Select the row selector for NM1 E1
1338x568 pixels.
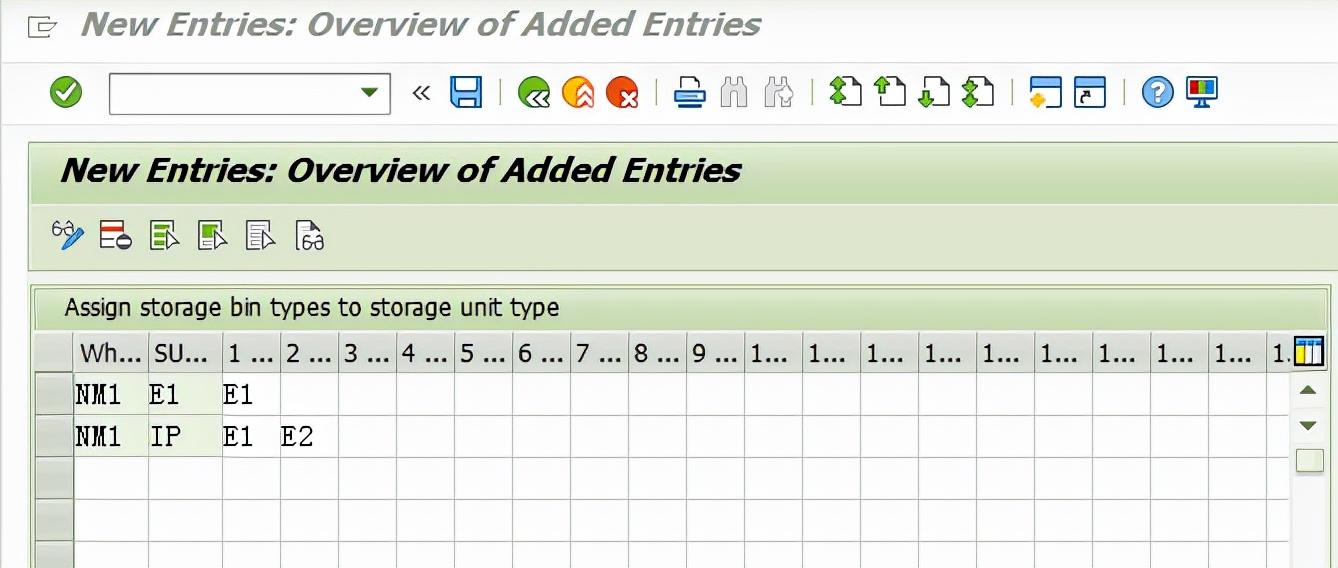[x=54, y=395]
